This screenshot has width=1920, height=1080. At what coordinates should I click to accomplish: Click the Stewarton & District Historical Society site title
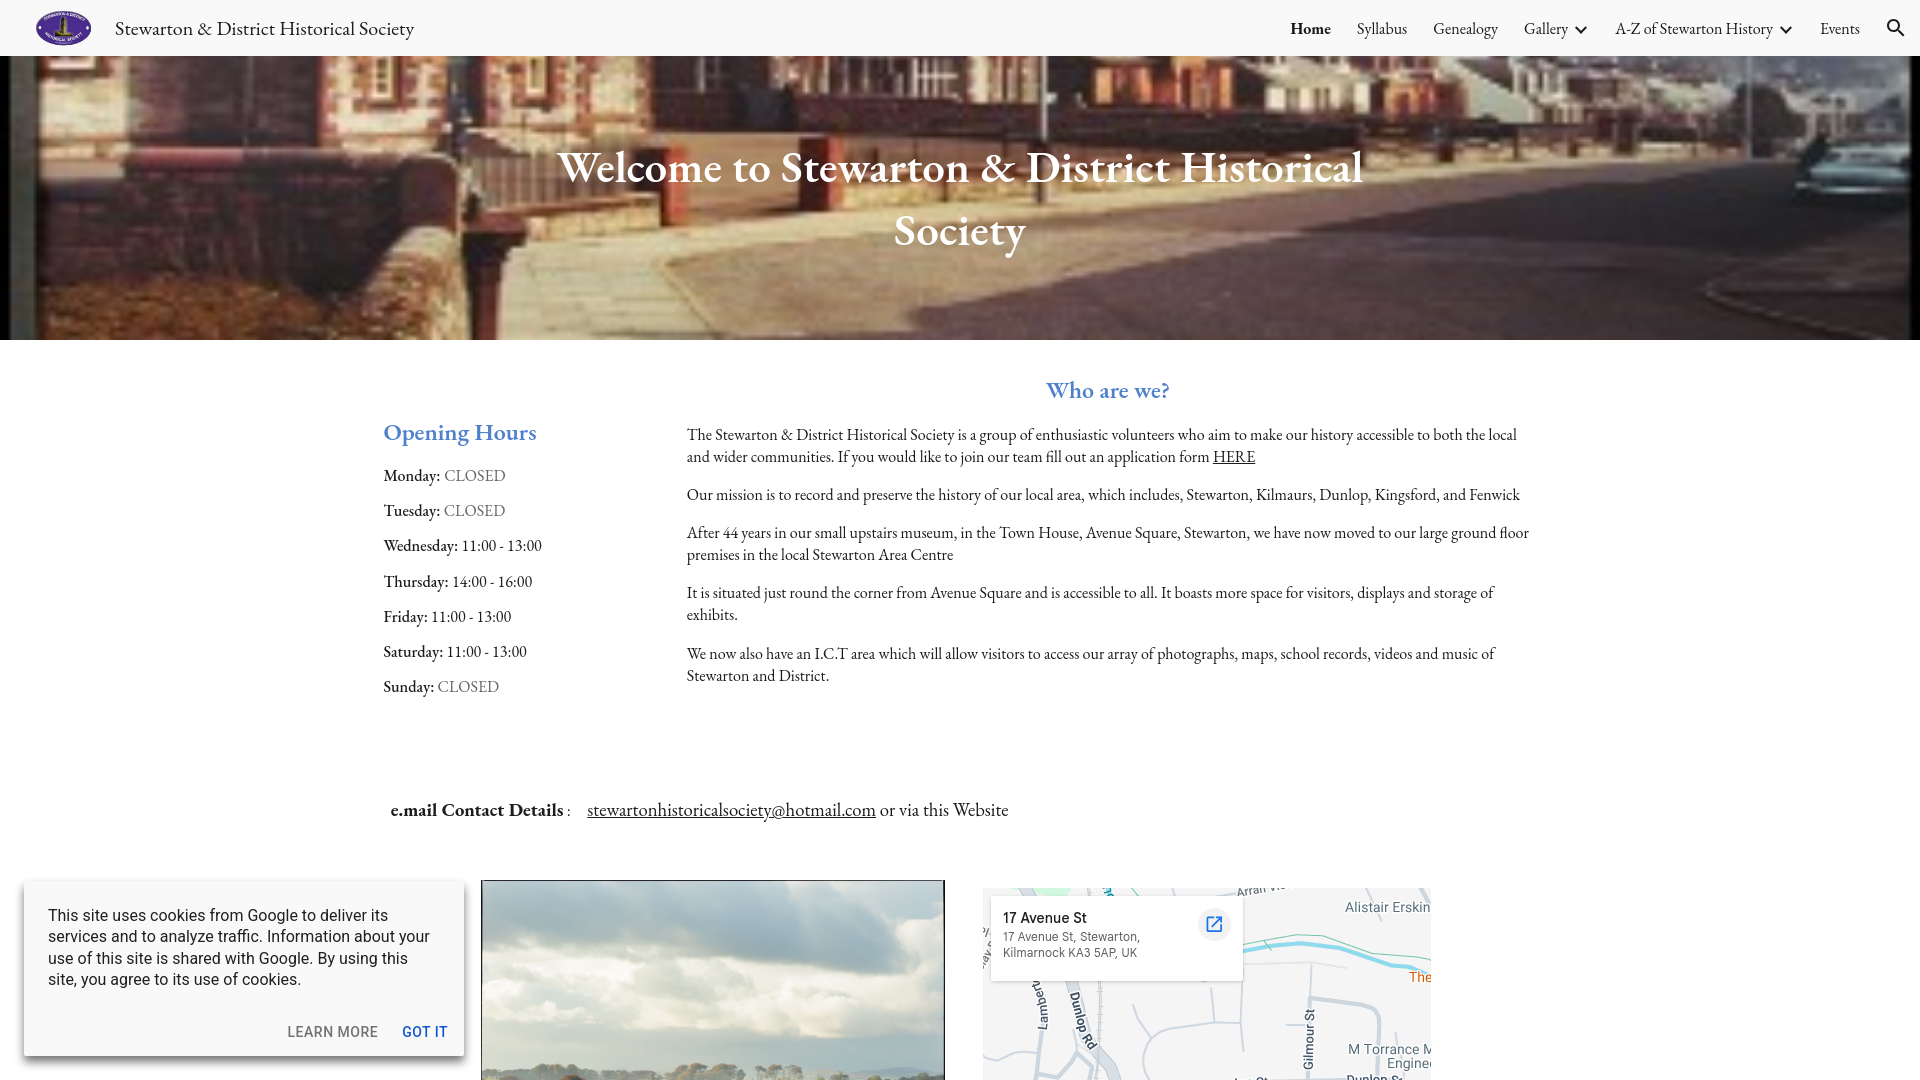pyautogui.click(x=264, y=29)
